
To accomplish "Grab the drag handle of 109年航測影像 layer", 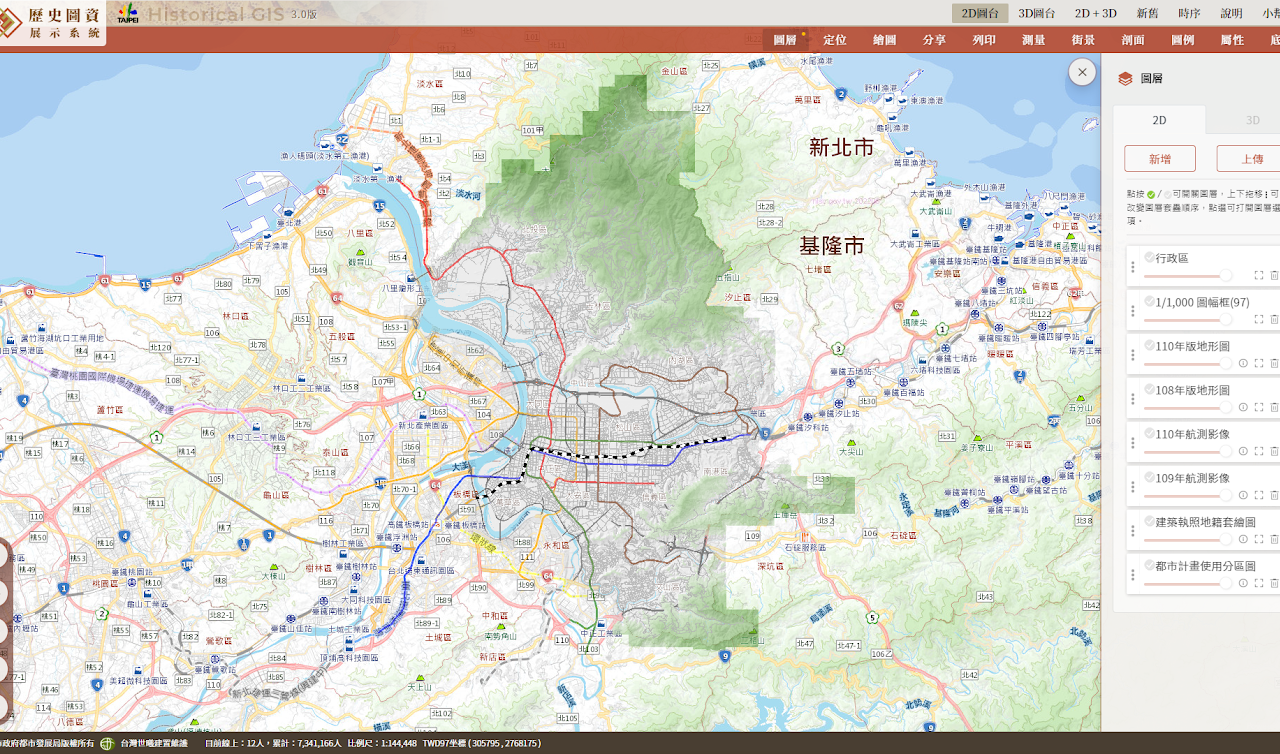I will [1133, 487].
